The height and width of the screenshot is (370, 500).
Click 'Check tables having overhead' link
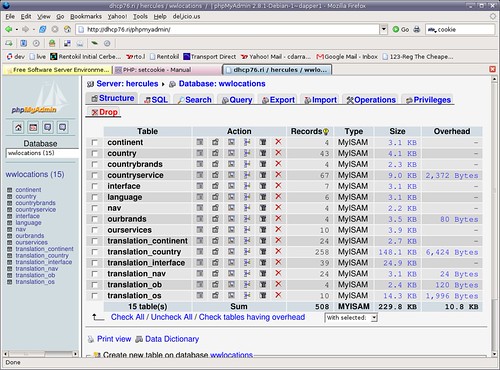point(252,317)
